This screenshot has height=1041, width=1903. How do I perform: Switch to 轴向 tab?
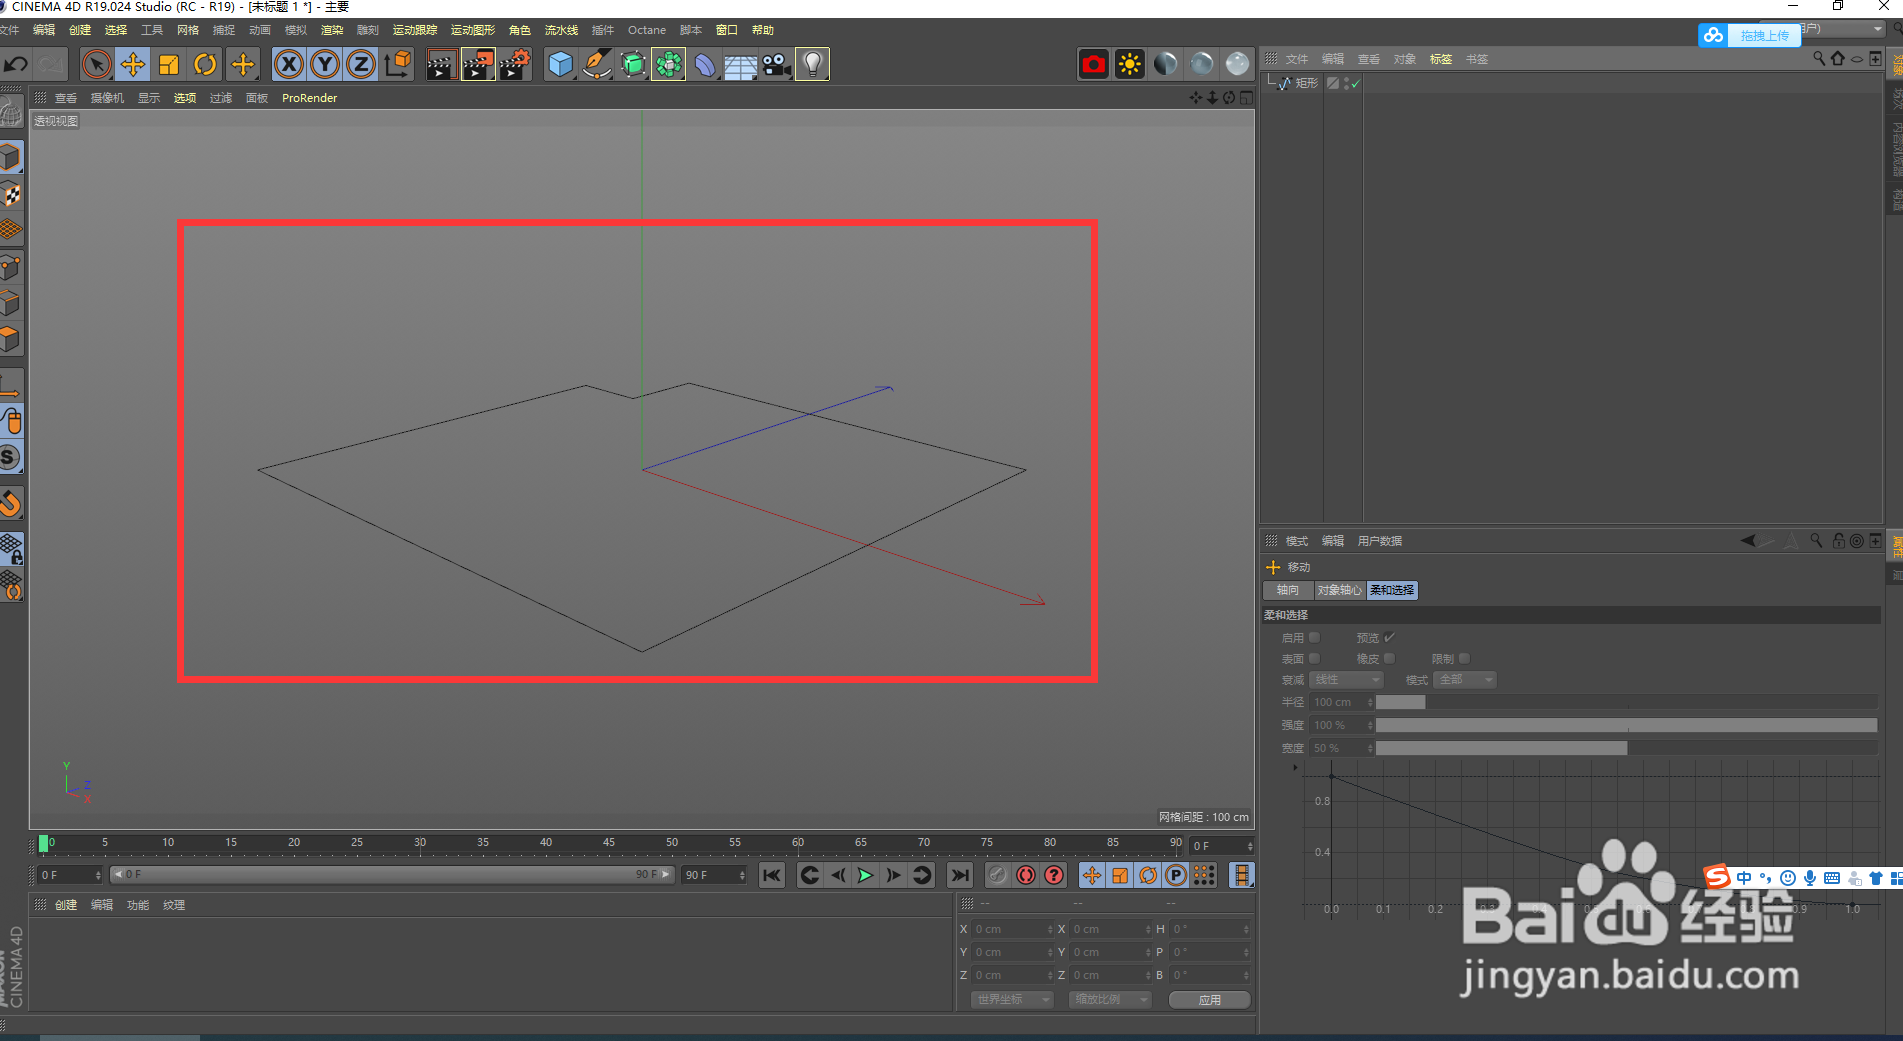tap(1288, 590)
